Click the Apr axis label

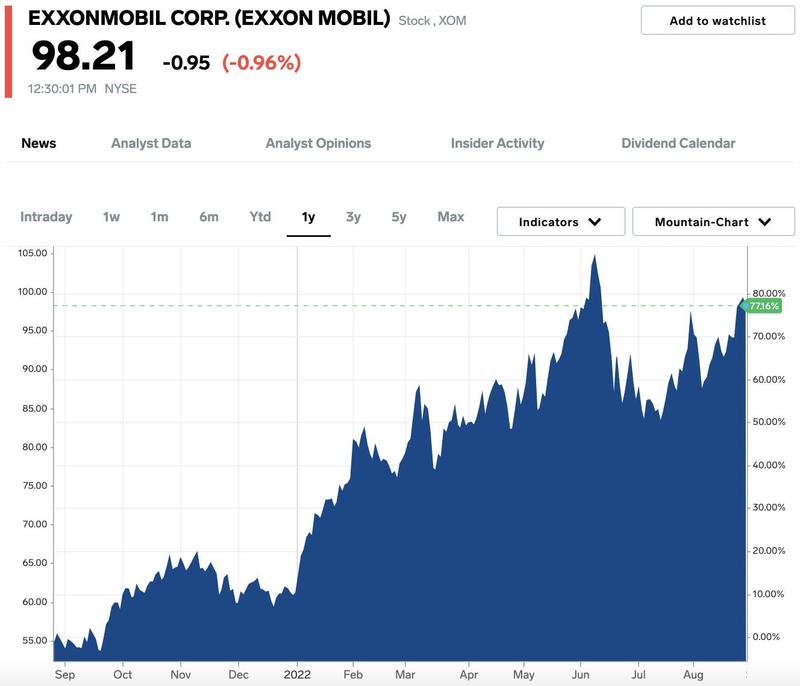point(469,674)
